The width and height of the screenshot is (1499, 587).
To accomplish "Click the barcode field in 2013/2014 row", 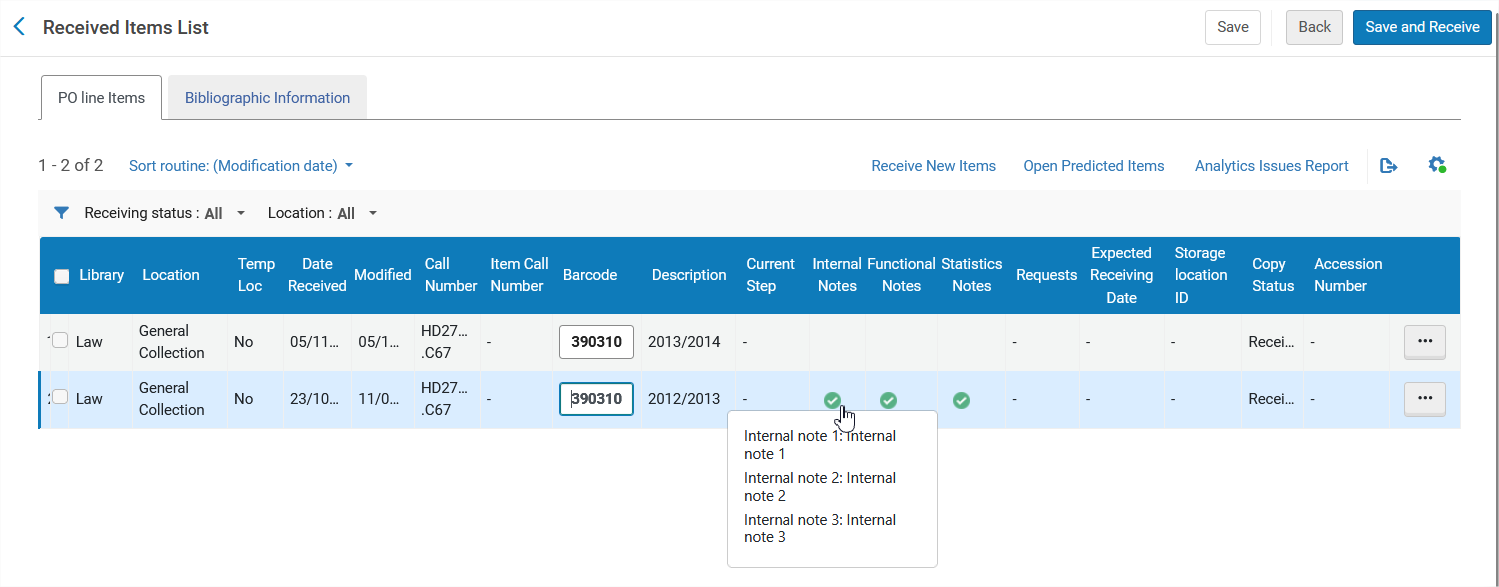I will tap(596, 342).
